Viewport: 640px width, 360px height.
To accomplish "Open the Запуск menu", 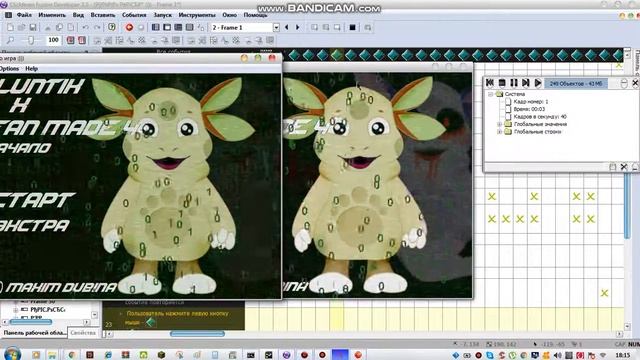I will [x=162, y=15].
